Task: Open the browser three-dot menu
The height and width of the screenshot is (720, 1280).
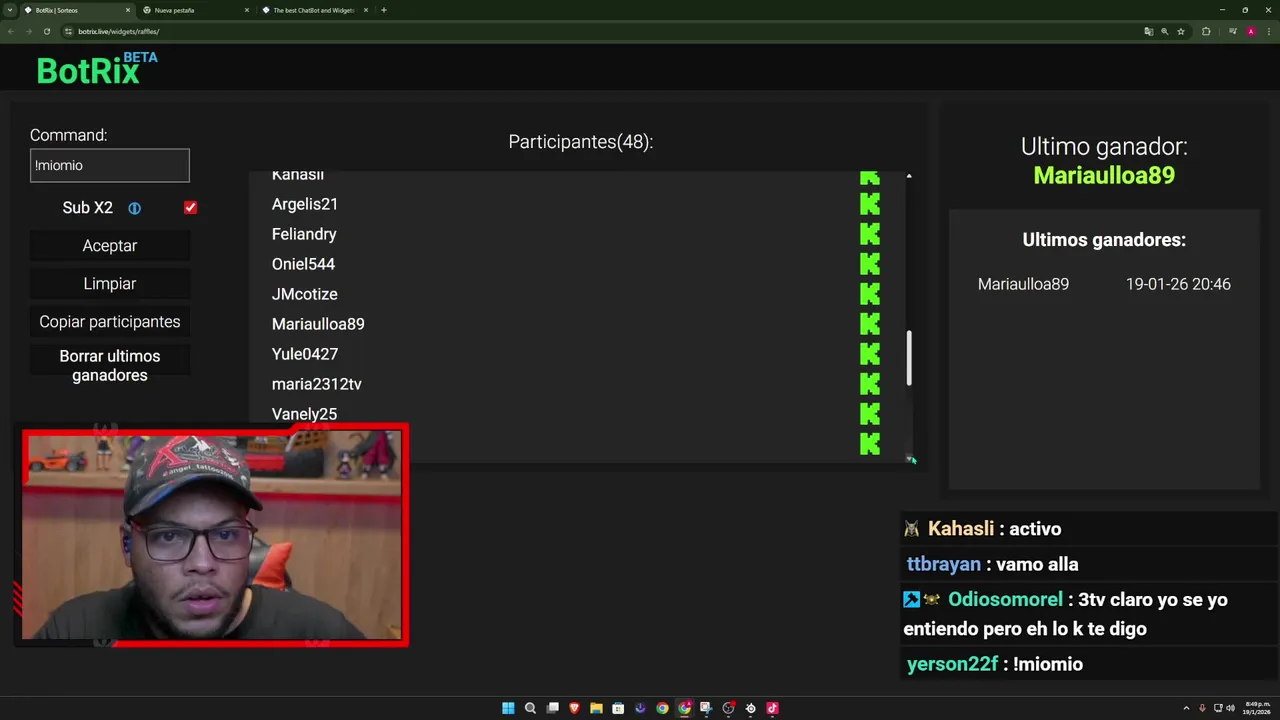Action: coord(1268,31)
